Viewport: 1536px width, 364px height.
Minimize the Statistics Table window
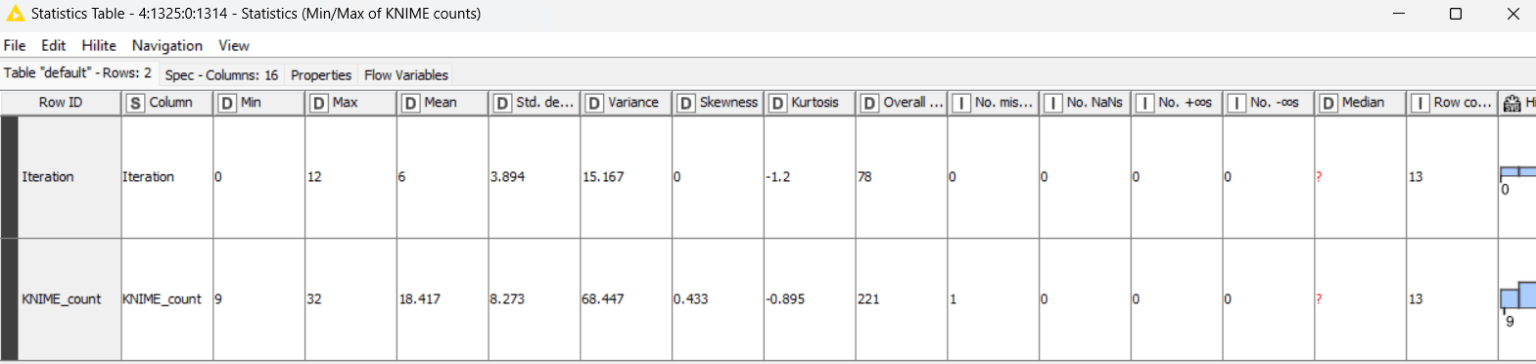point(1398,14)
